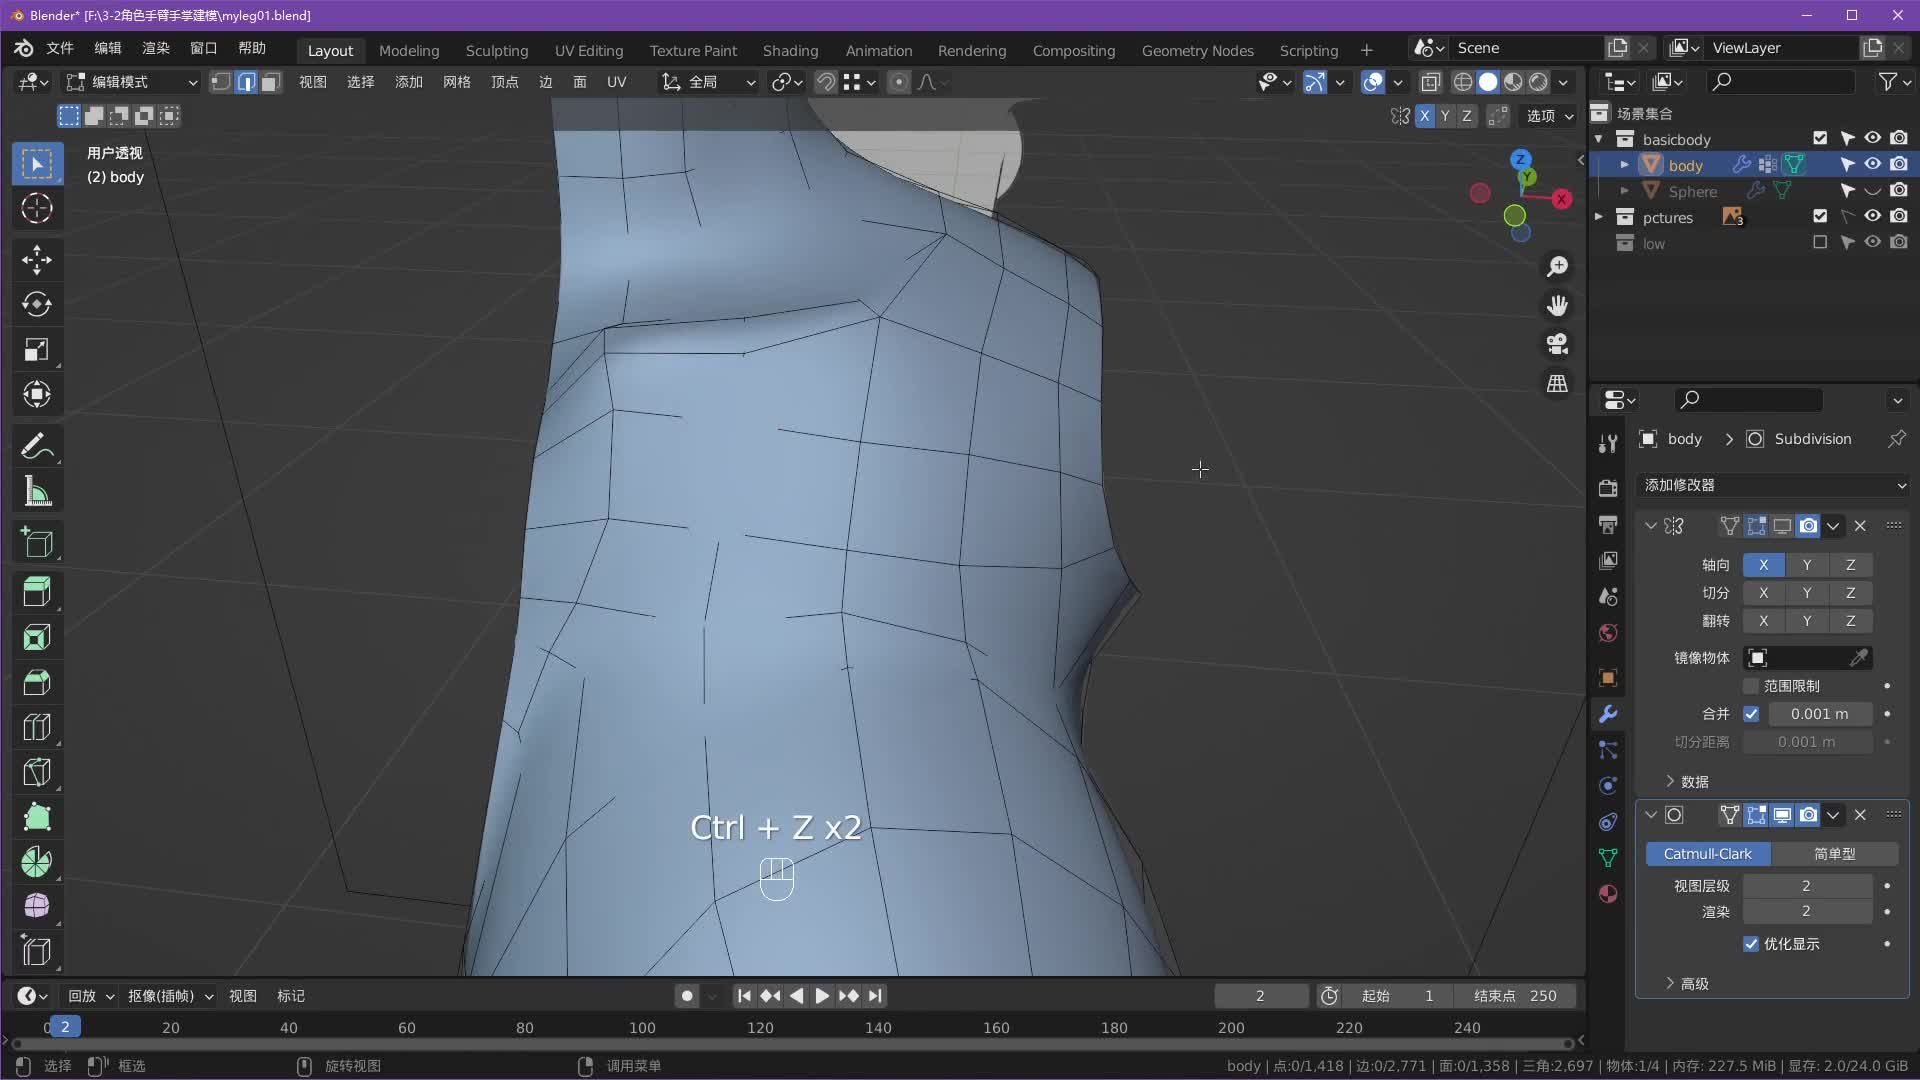This screenshot has height=1080, width=1920.
Task: Choose the Knife tool
Action: [37, 772]
